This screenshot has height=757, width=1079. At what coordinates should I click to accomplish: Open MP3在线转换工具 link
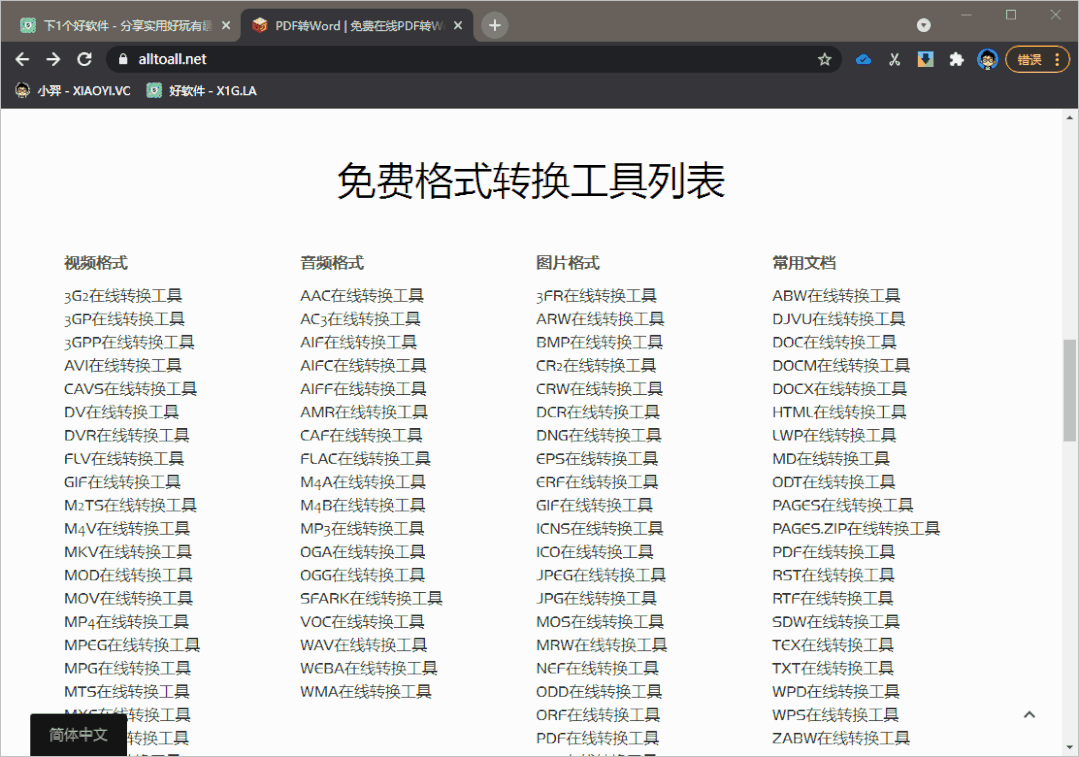362,528
